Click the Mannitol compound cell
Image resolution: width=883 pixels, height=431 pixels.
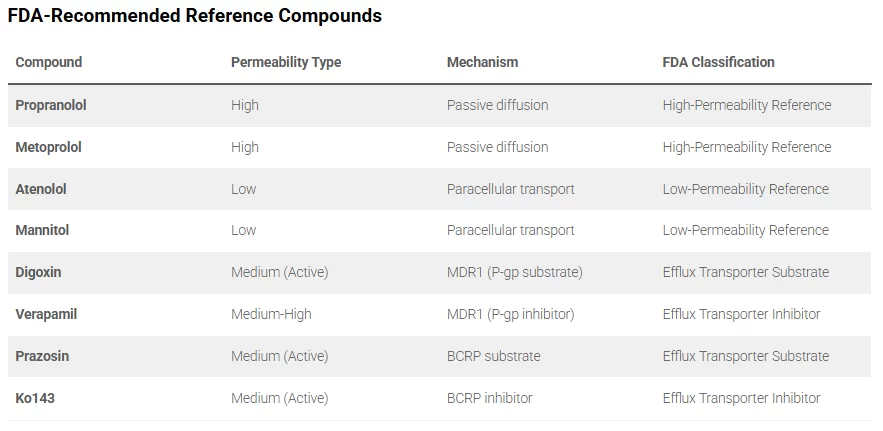coord(42,230)
